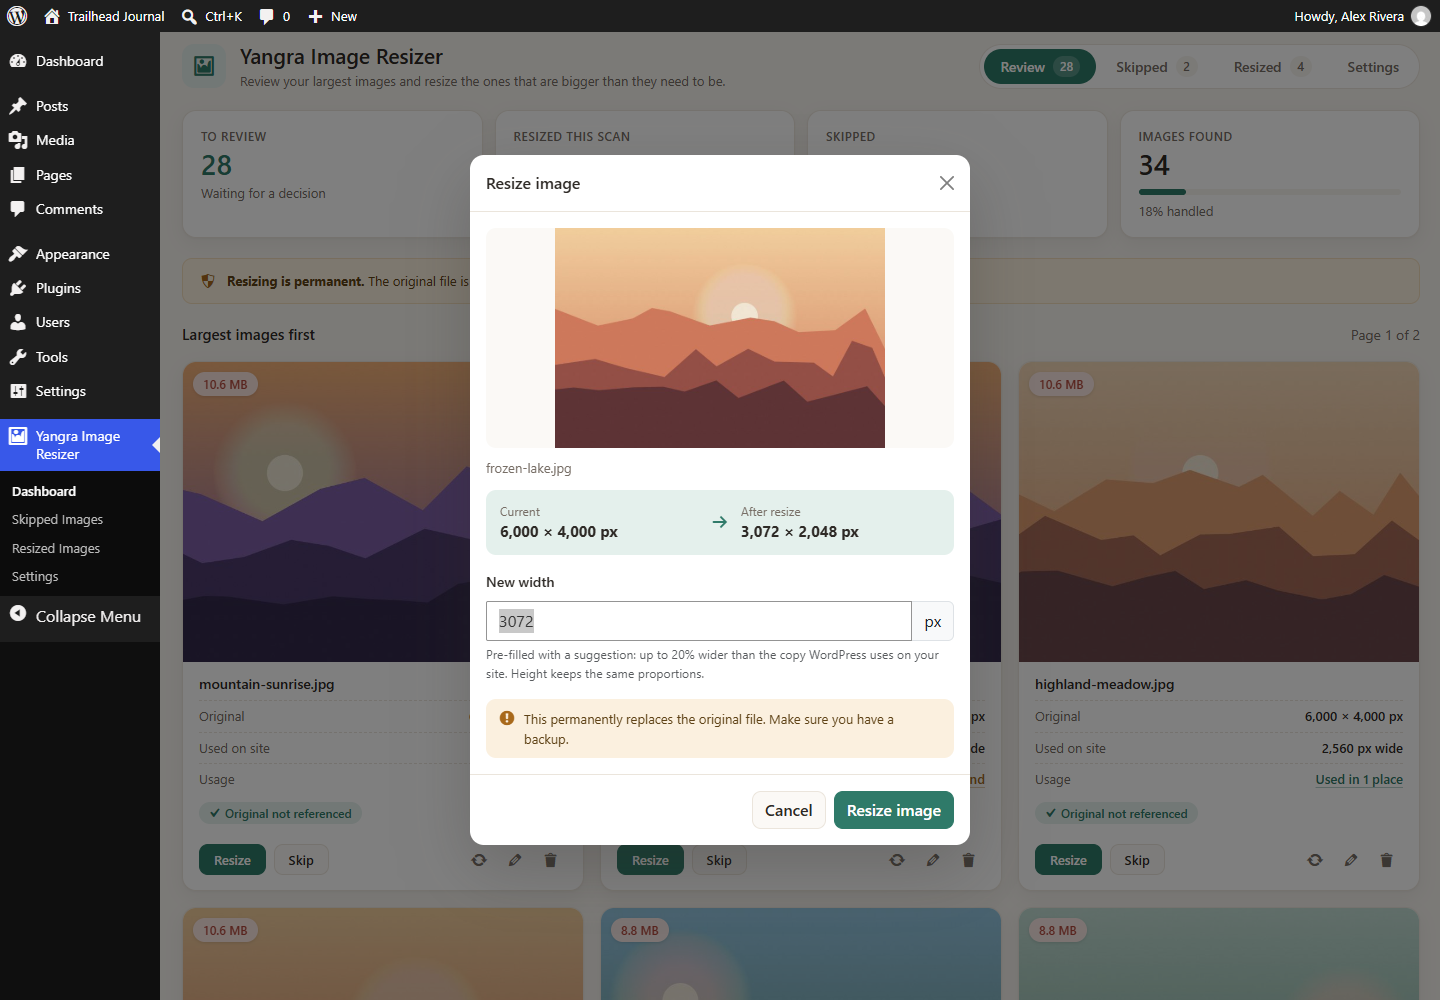Image resolution: width=1440 pixels, height=1000 pixels.
Task: Edit highland-meadow.jpg pencil icon
Action: [x=1351, y=860]
